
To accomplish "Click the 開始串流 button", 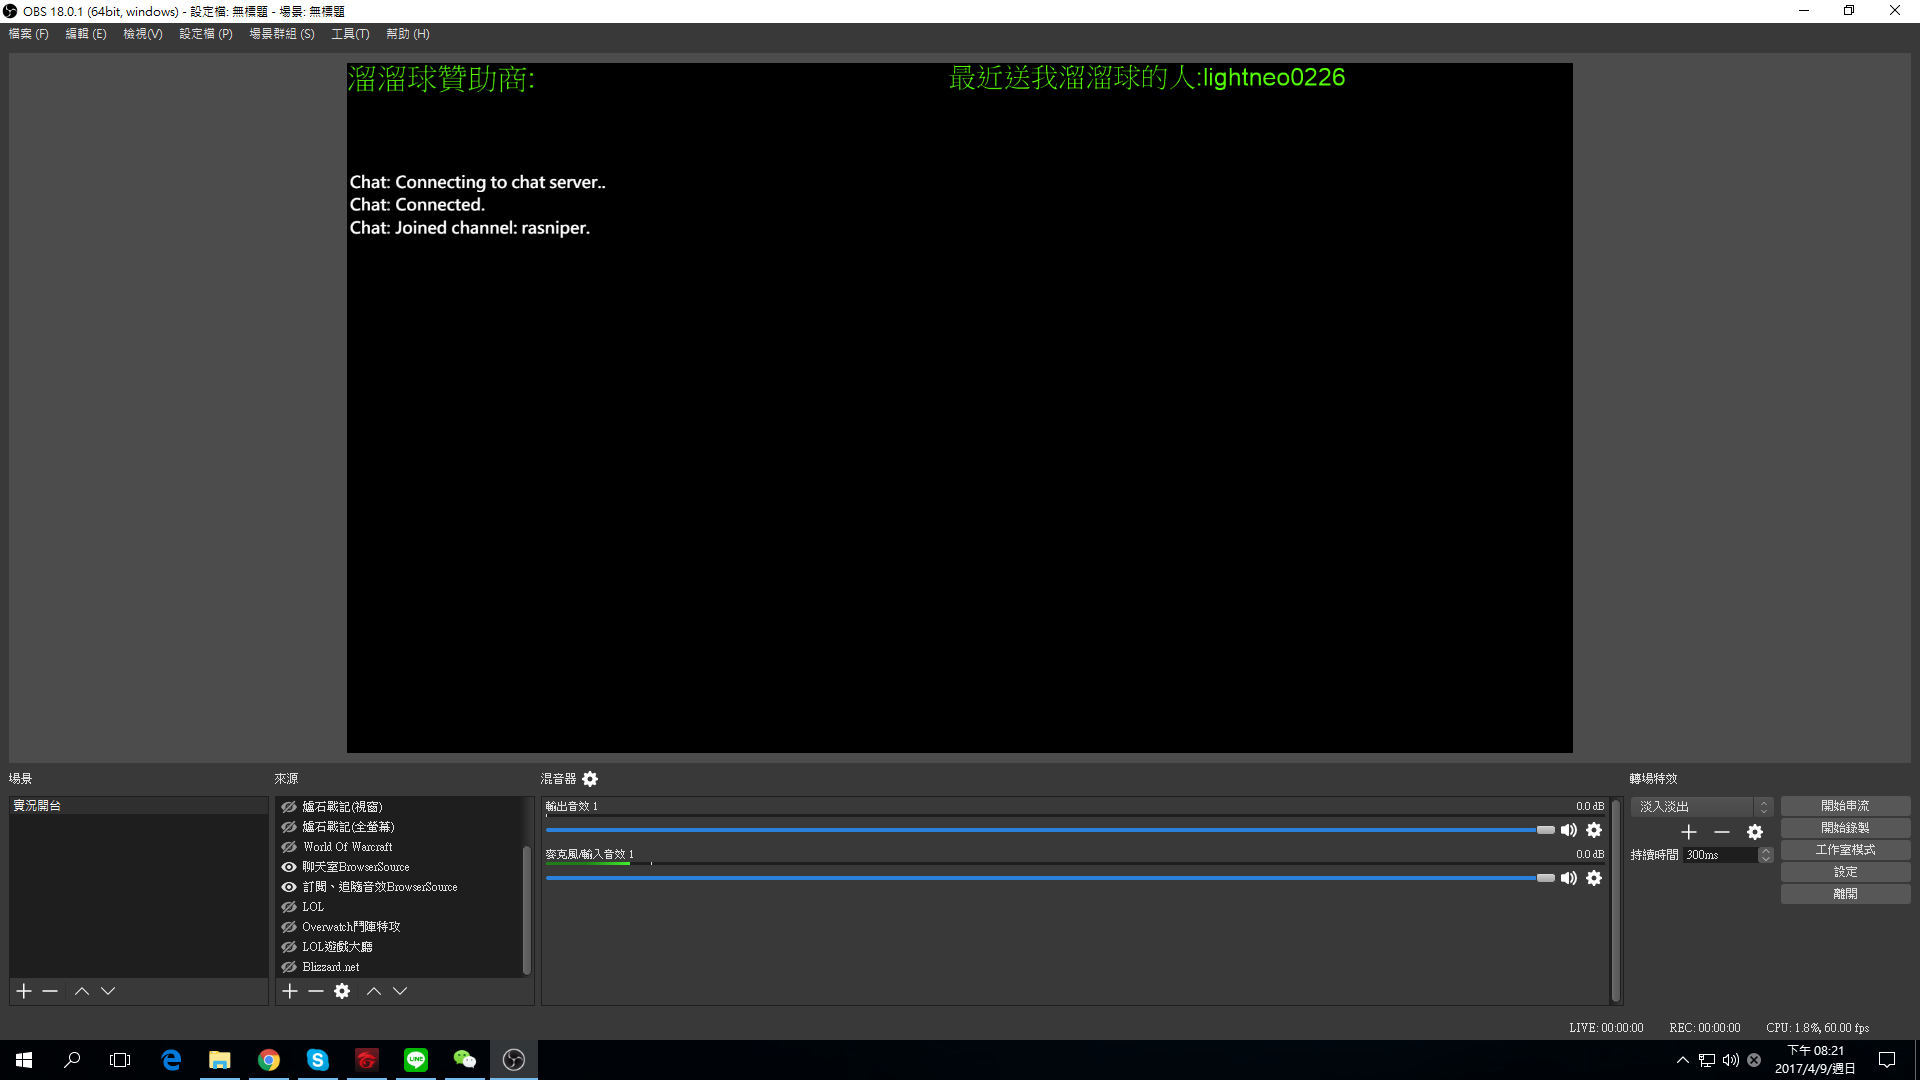I will point(1845,806).
